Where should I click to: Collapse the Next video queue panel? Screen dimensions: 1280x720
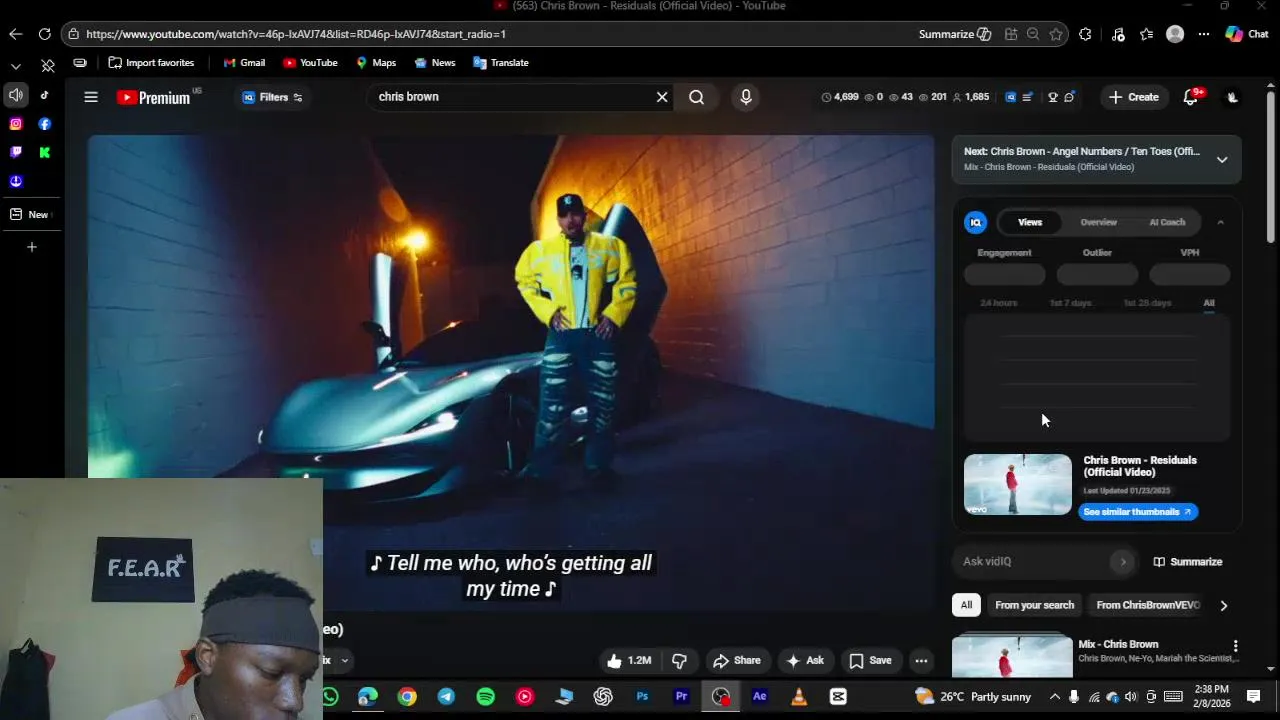point(1222,160)
